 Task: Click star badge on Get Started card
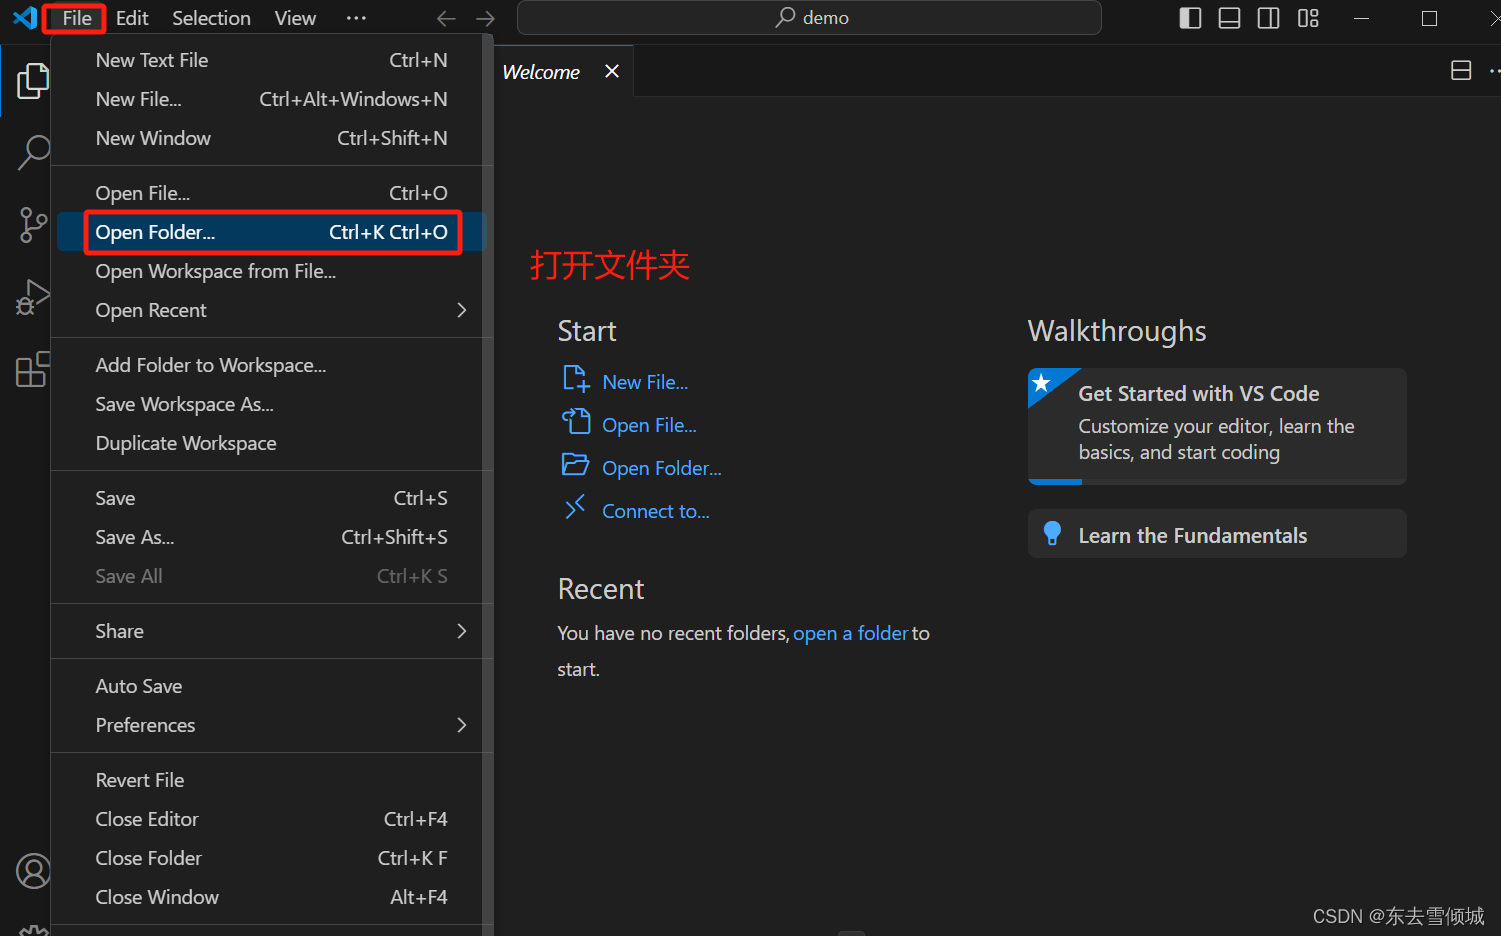click(x=1041, y=383)
